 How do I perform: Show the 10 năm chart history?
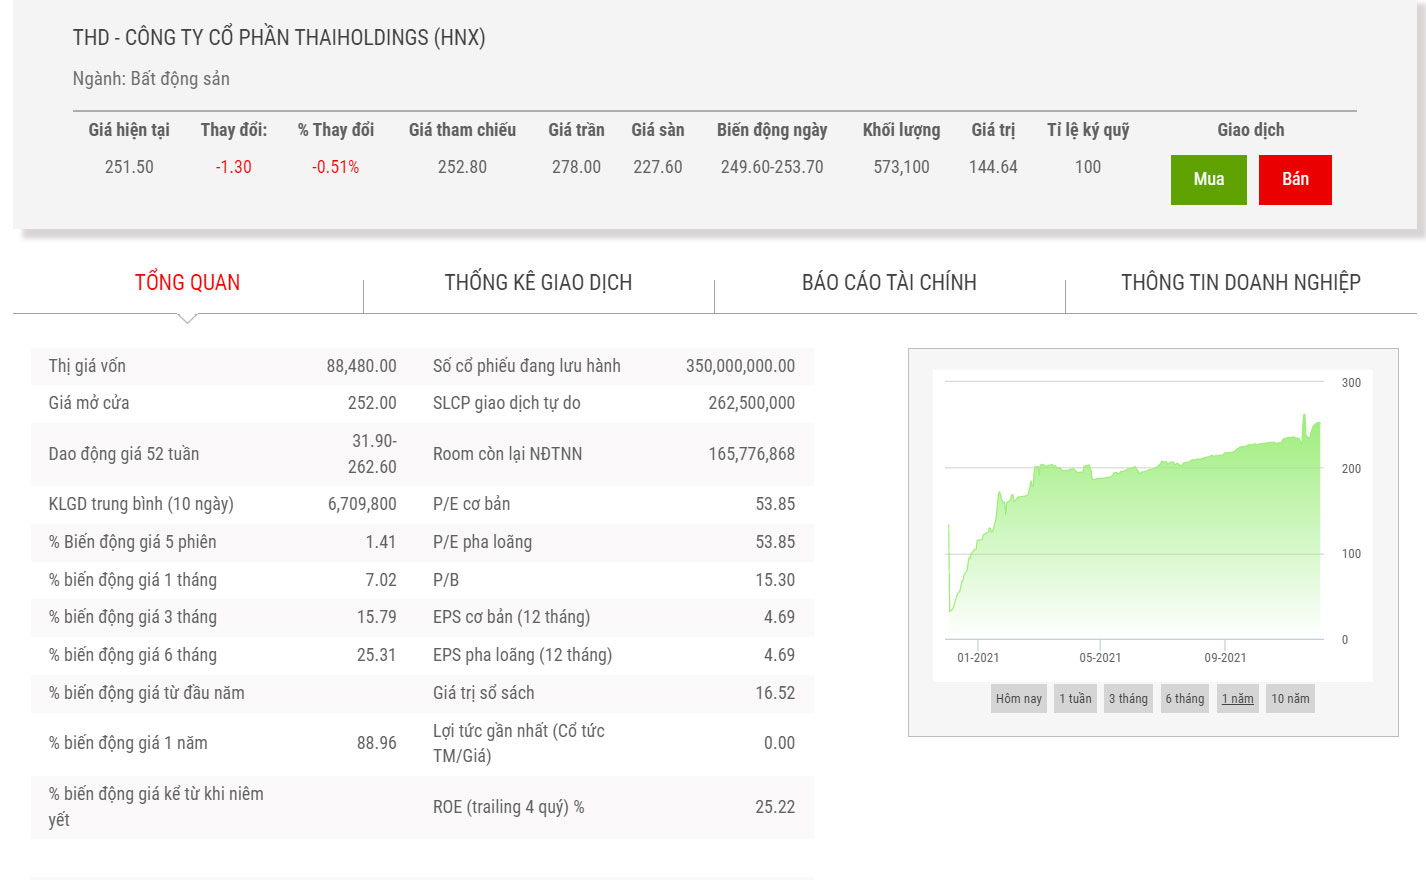pyautogui.click(x=1290, y=699)
